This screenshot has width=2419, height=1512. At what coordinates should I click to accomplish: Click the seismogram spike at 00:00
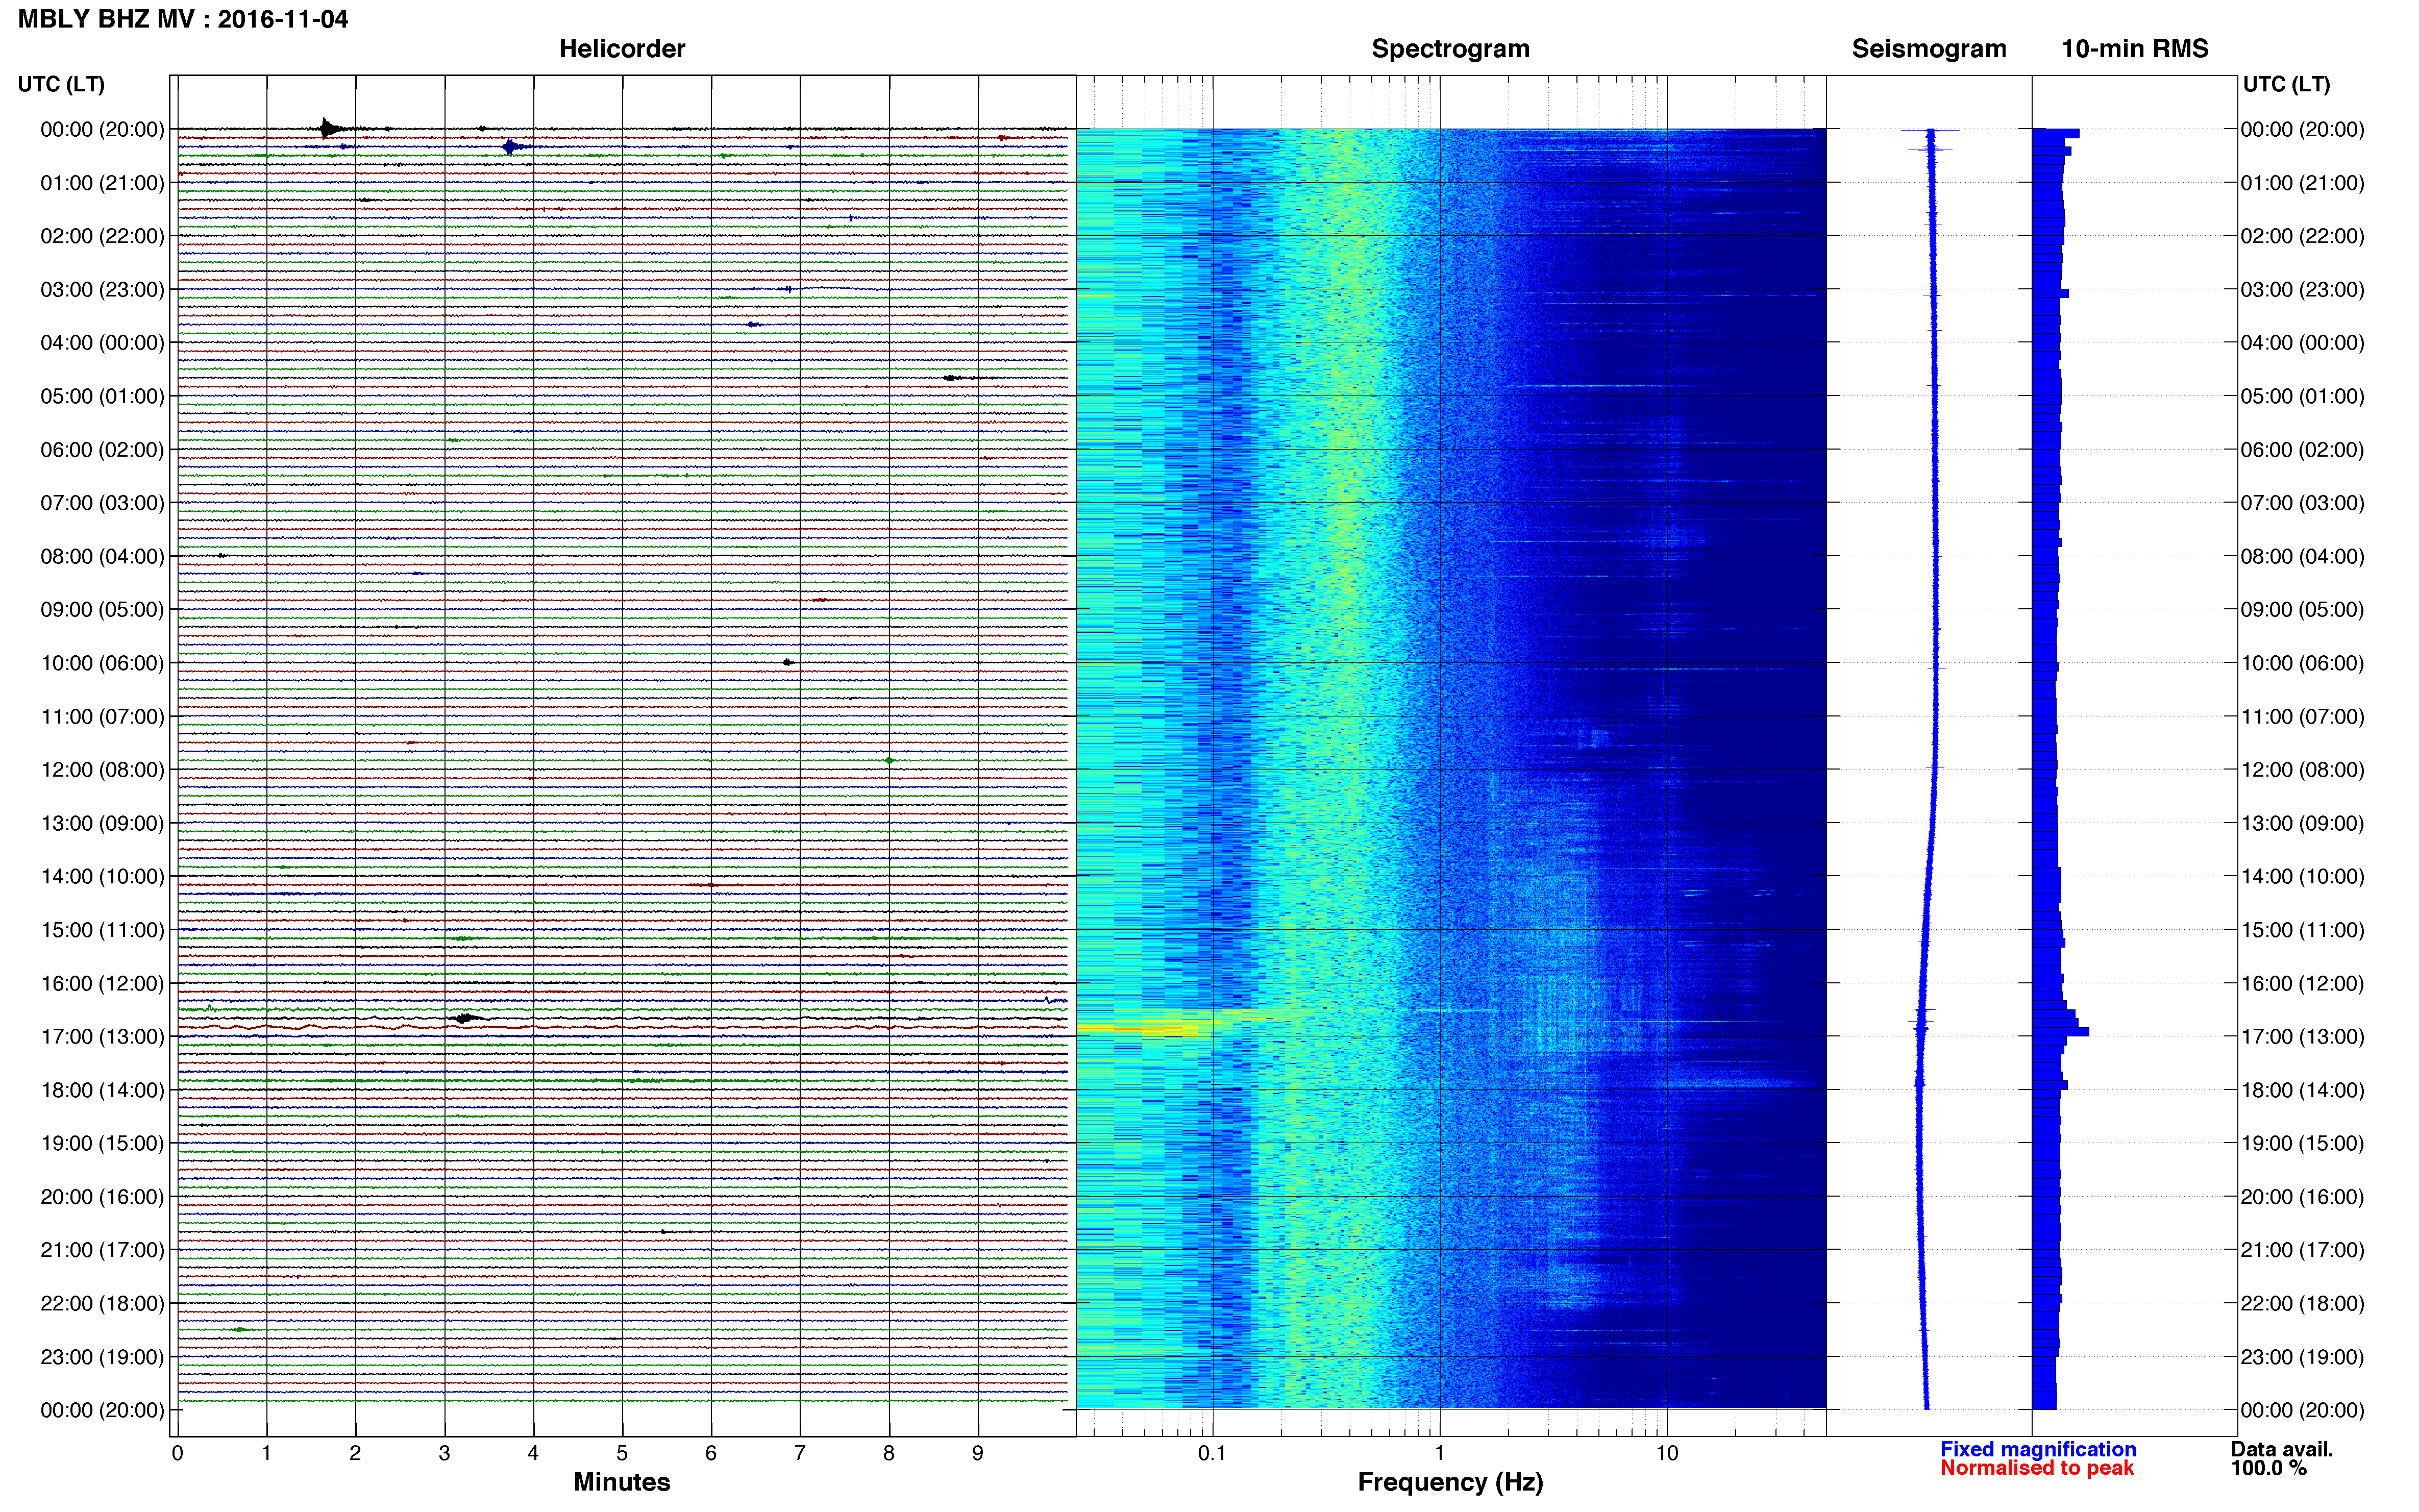1931,131
